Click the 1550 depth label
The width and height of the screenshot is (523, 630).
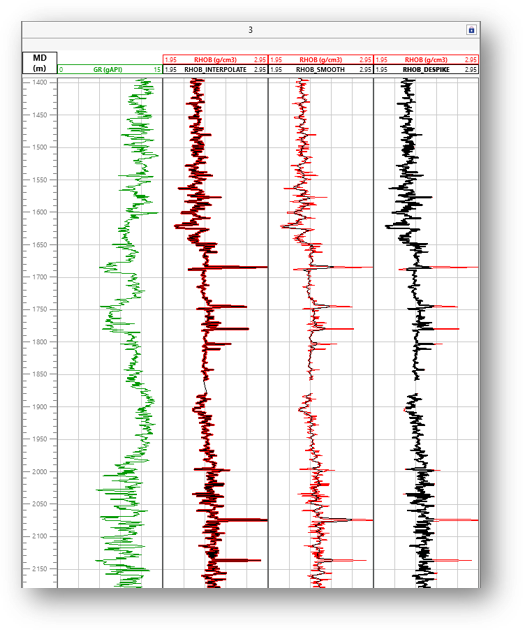(40, 180)
